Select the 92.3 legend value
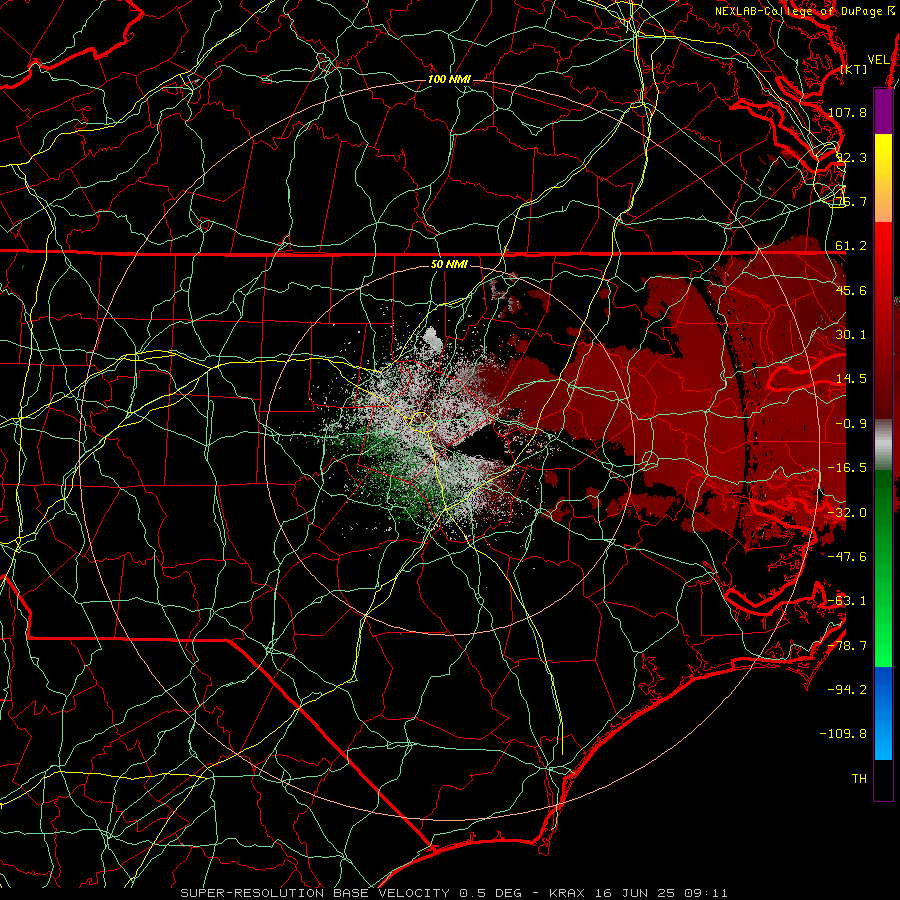Viewport: 900px width, 900px height. [851, 157]
